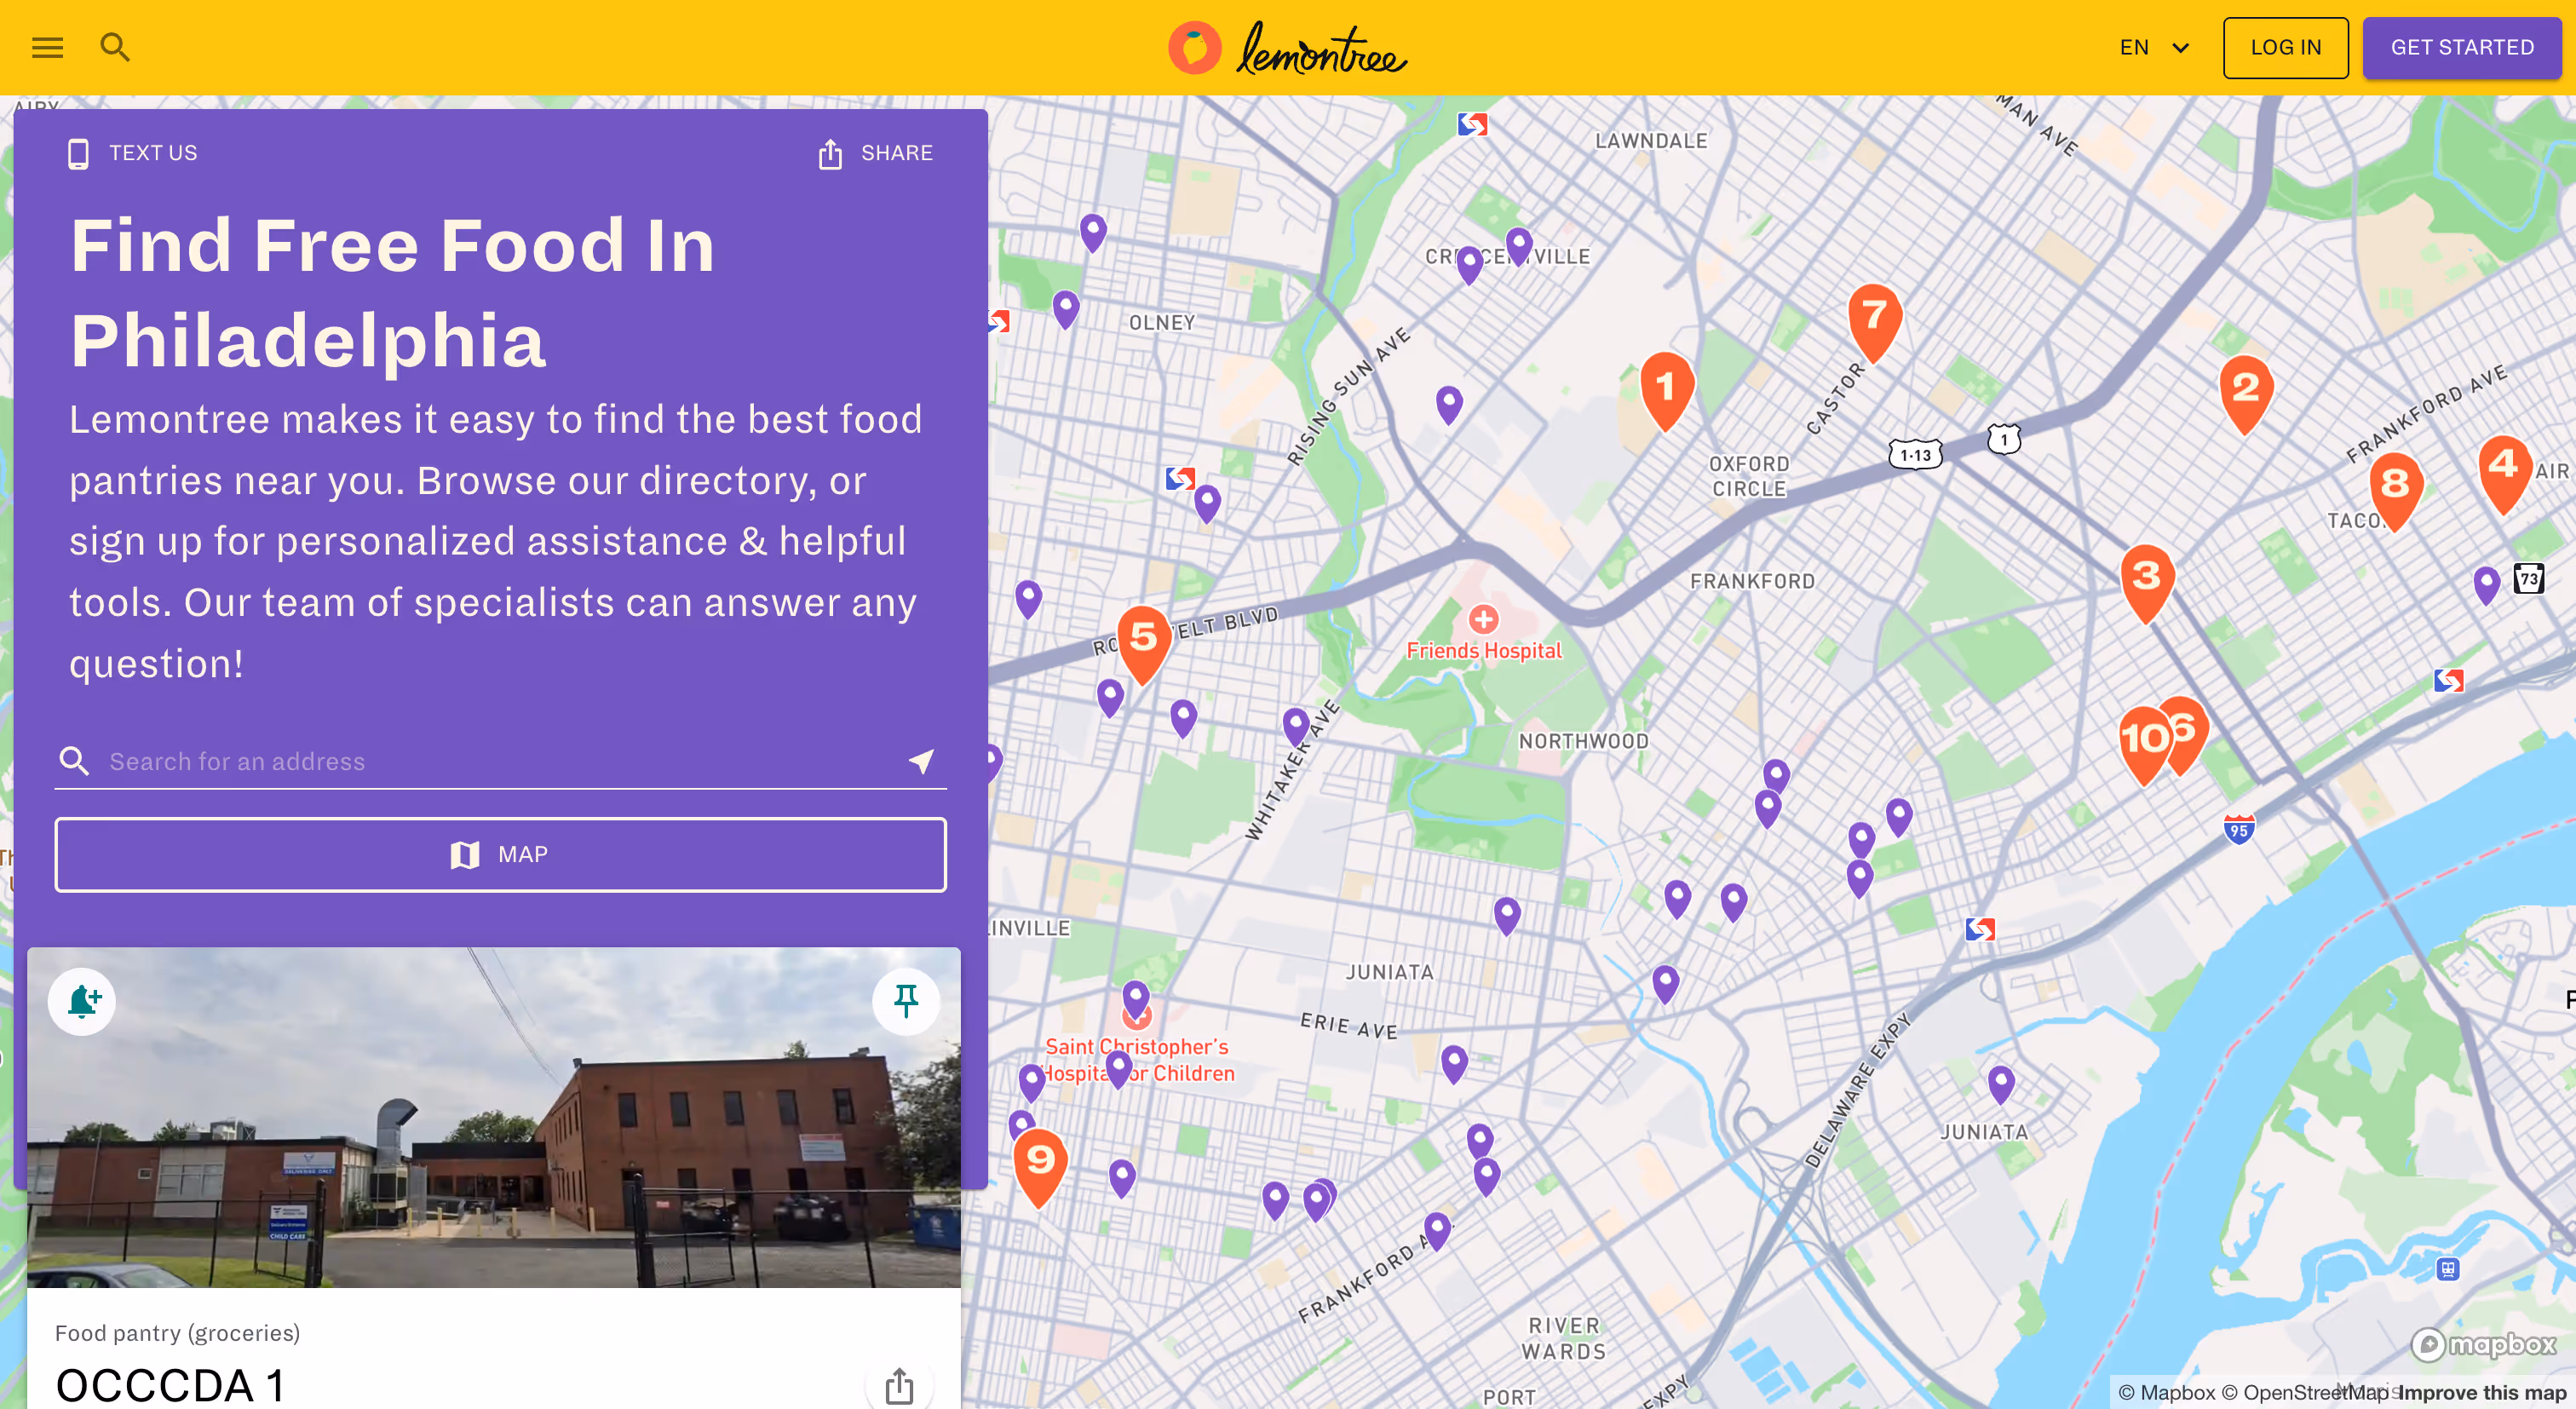Click orange map pin number 9
This screenshot has height=1409, width=2576.
(1040, 1161)
